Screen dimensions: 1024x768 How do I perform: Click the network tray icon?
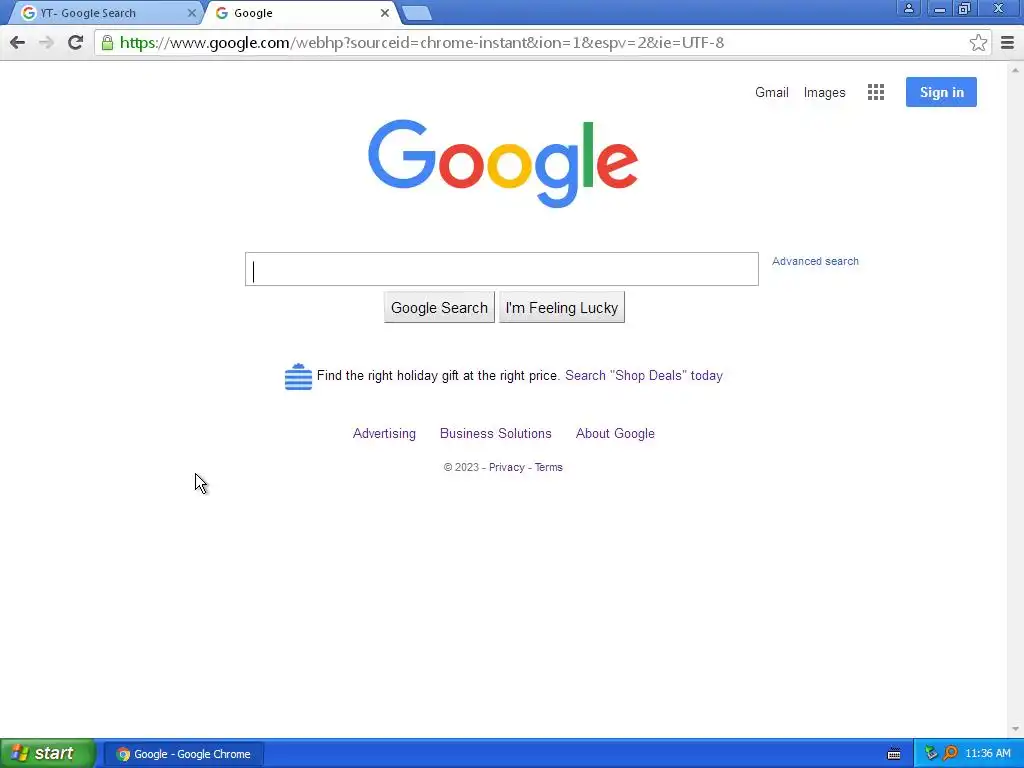[x=931, y=754]
